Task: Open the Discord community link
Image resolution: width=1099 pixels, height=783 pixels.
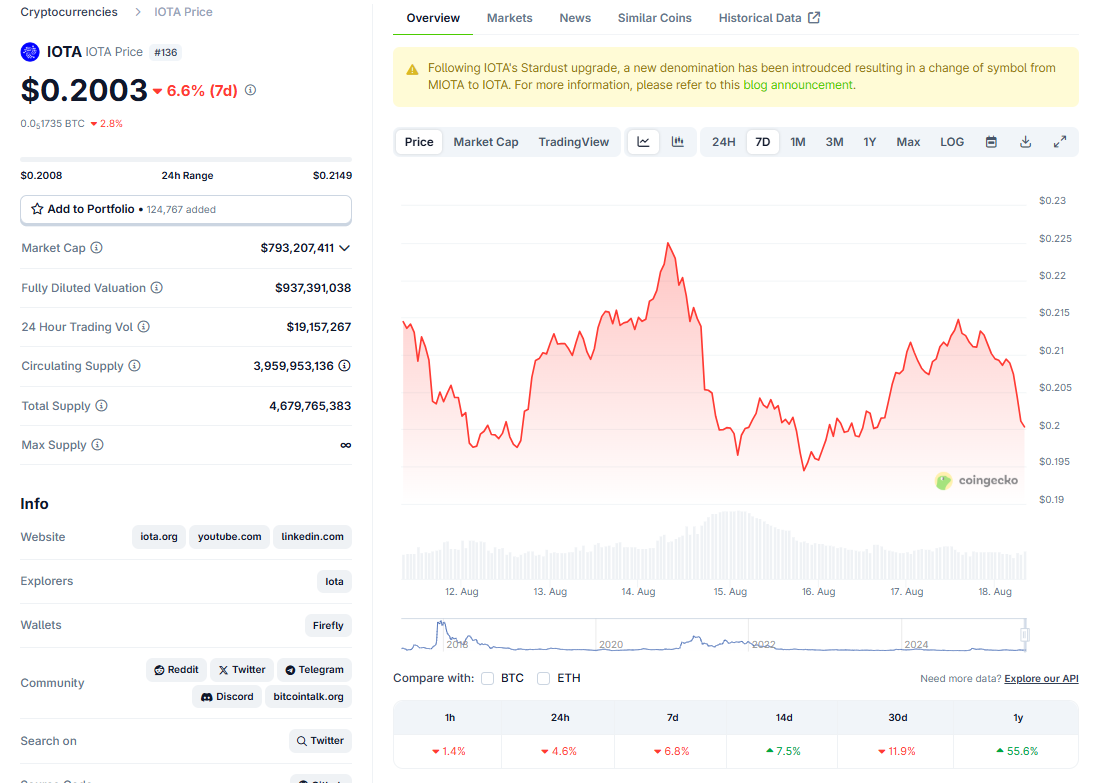Action: [x=227, y=697]
